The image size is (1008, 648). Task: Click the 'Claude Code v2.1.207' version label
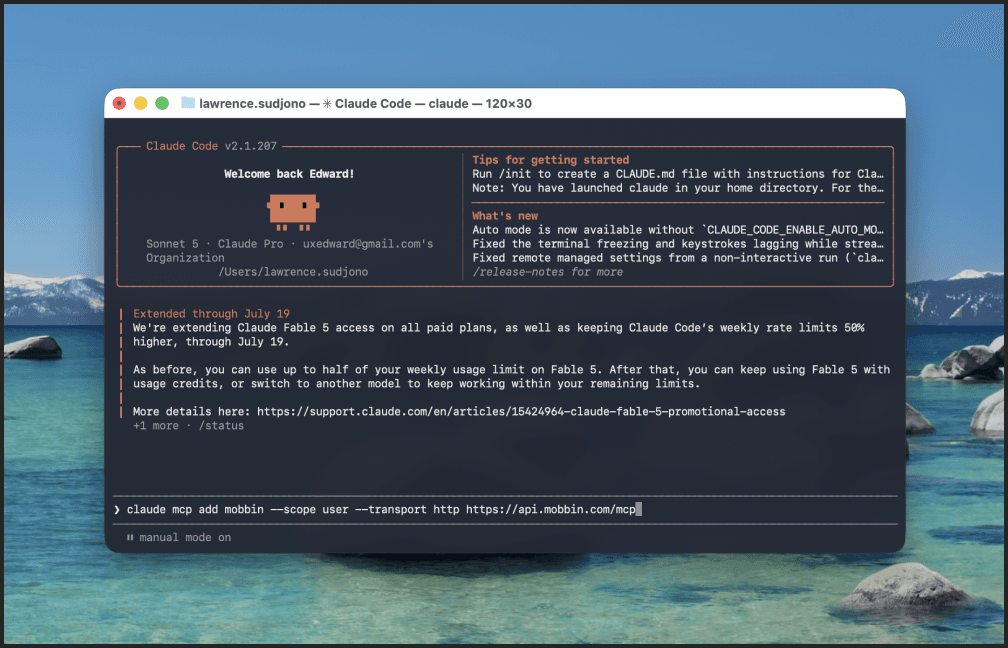tap(211, 146)
